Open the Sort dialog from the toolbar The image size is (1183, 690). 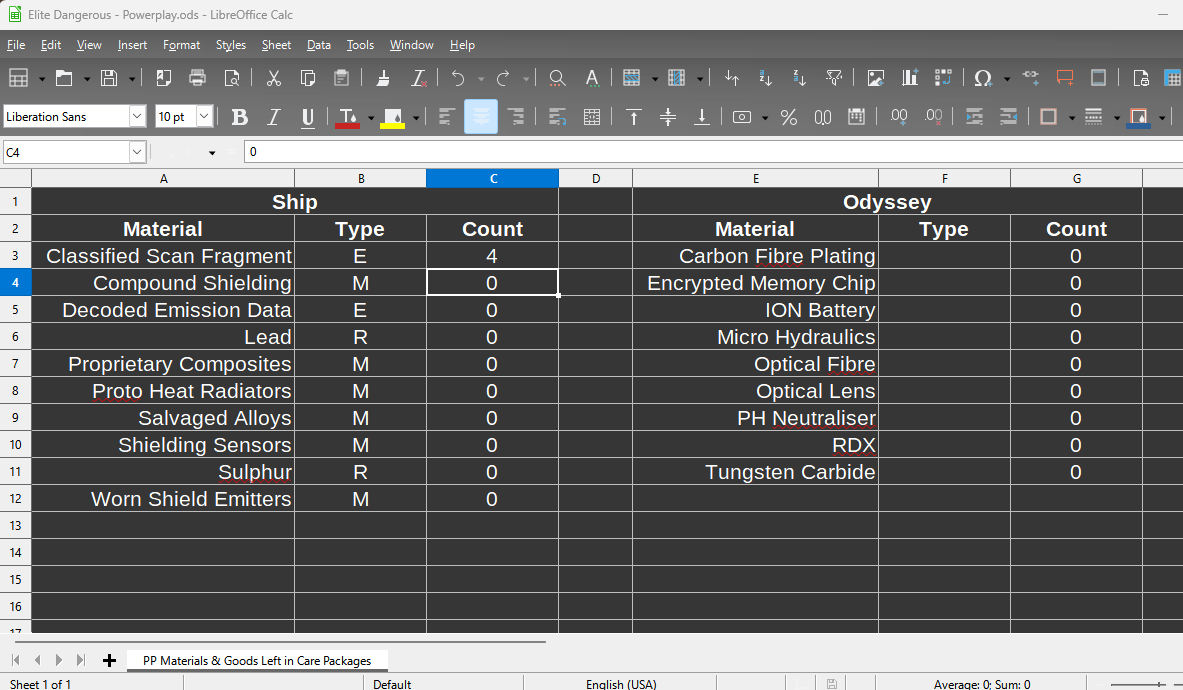pos(732,78)
